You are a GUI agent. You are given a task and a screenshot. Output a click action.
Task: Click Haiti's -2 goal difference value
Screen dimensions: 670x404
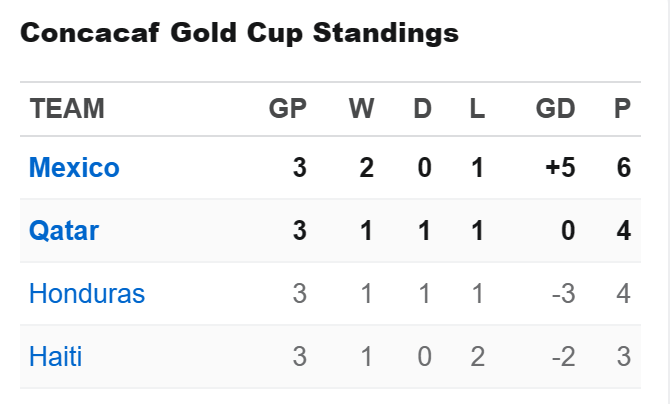562,357
